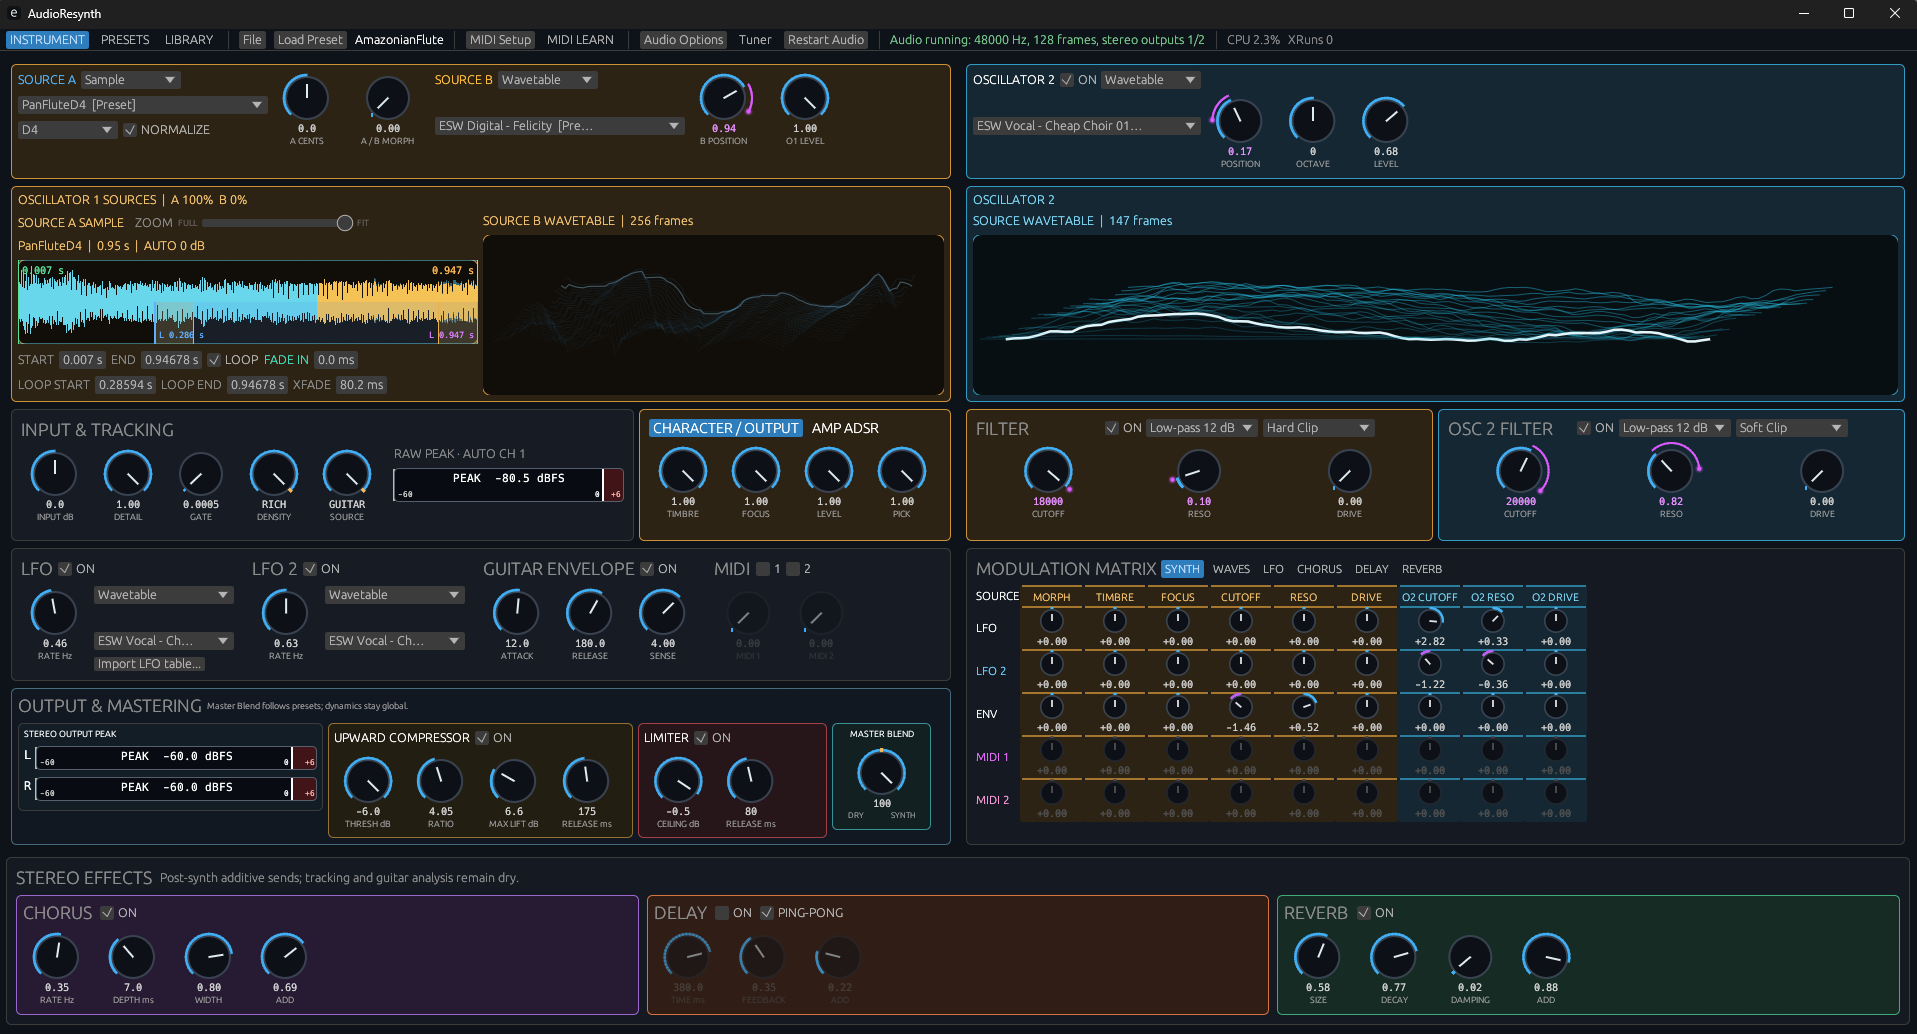Open the LIBRARY tab

pos(189,40)
